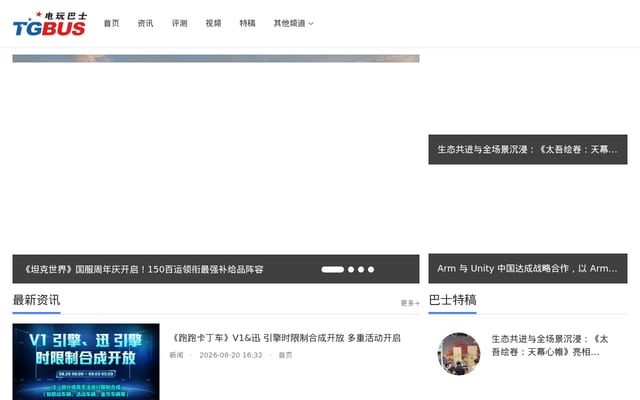Open the 特稿 nav item

pyautogui.click(x=247, y=23)
